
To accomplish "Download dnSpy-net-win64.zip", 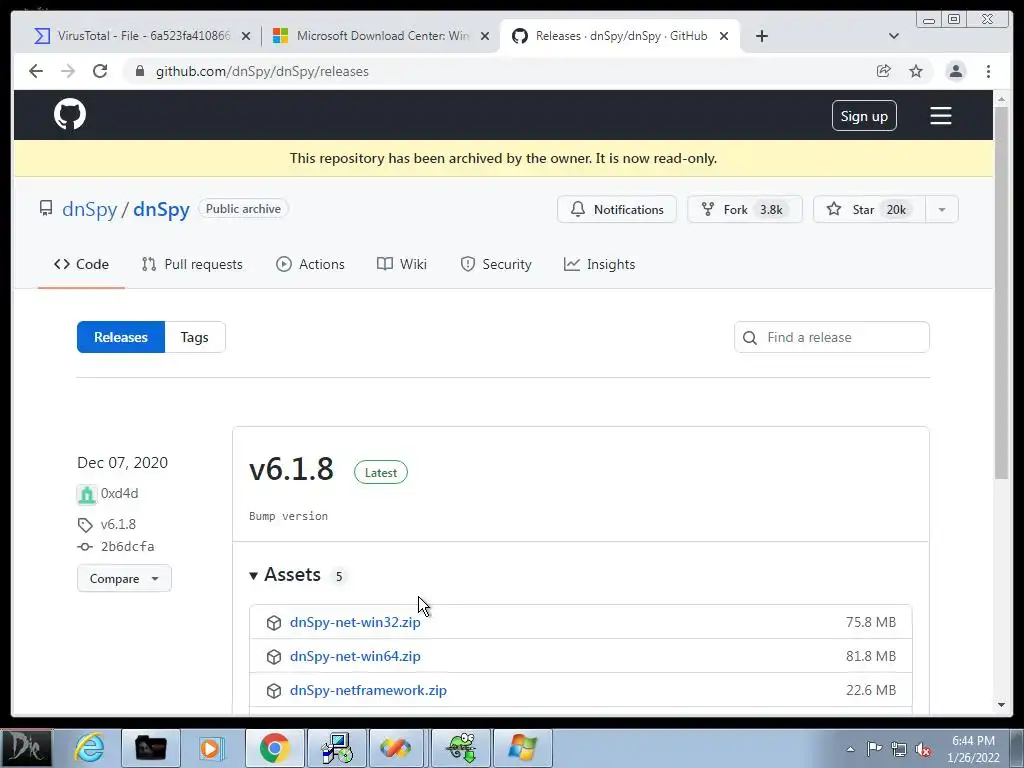I will click(x=355, y=656).
